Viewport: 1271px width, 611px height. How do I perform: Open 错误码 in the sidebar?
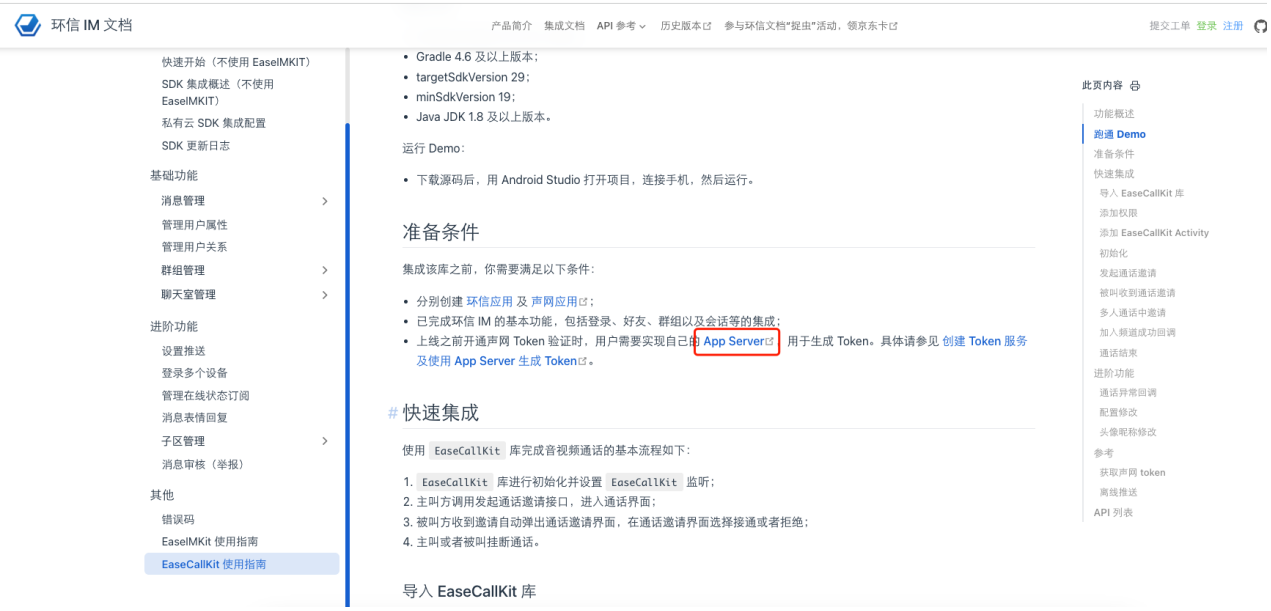178,520
